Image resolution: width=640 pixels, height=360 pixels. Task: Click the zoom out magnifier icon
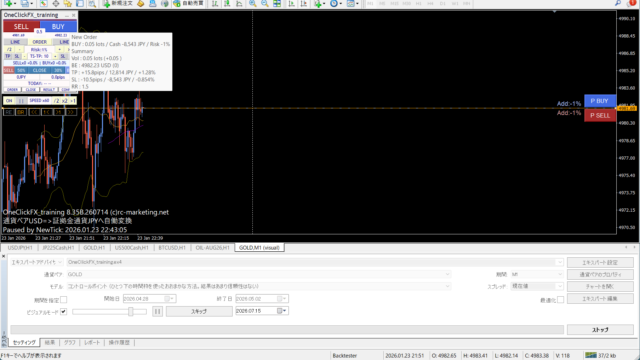tap(264, 4)
